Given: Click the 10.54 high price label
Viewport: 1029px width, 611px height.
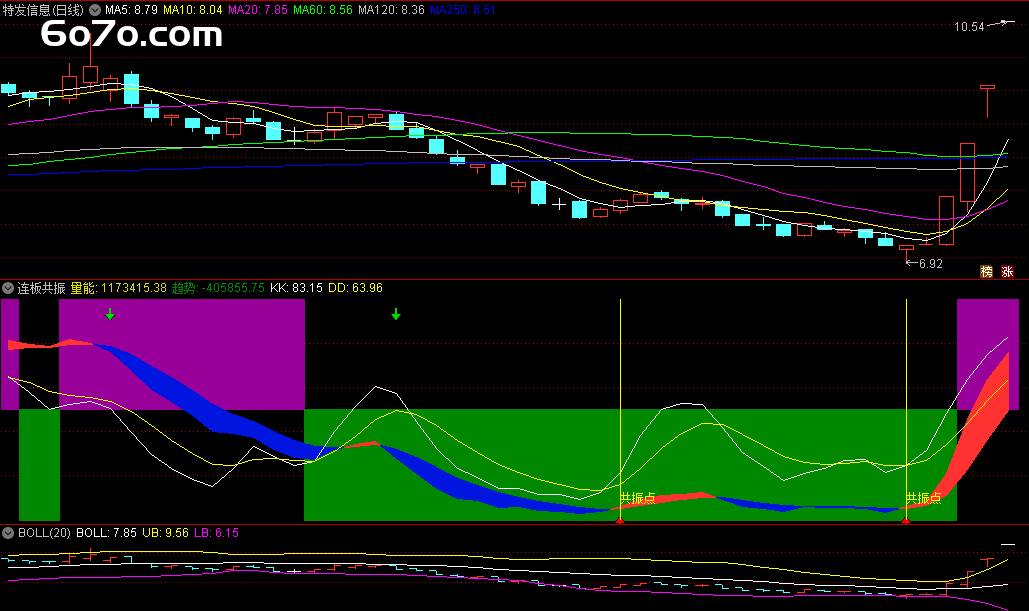Looking at the screenshot, I should [x=969, y=27].
